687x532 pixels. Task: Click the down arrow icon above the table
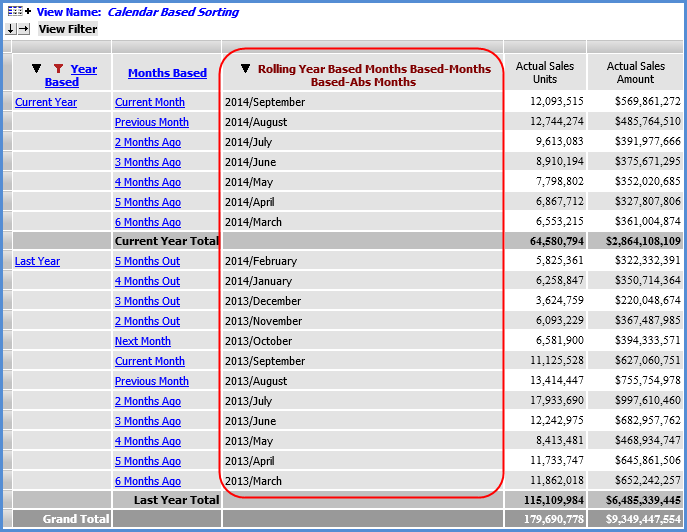11,29
